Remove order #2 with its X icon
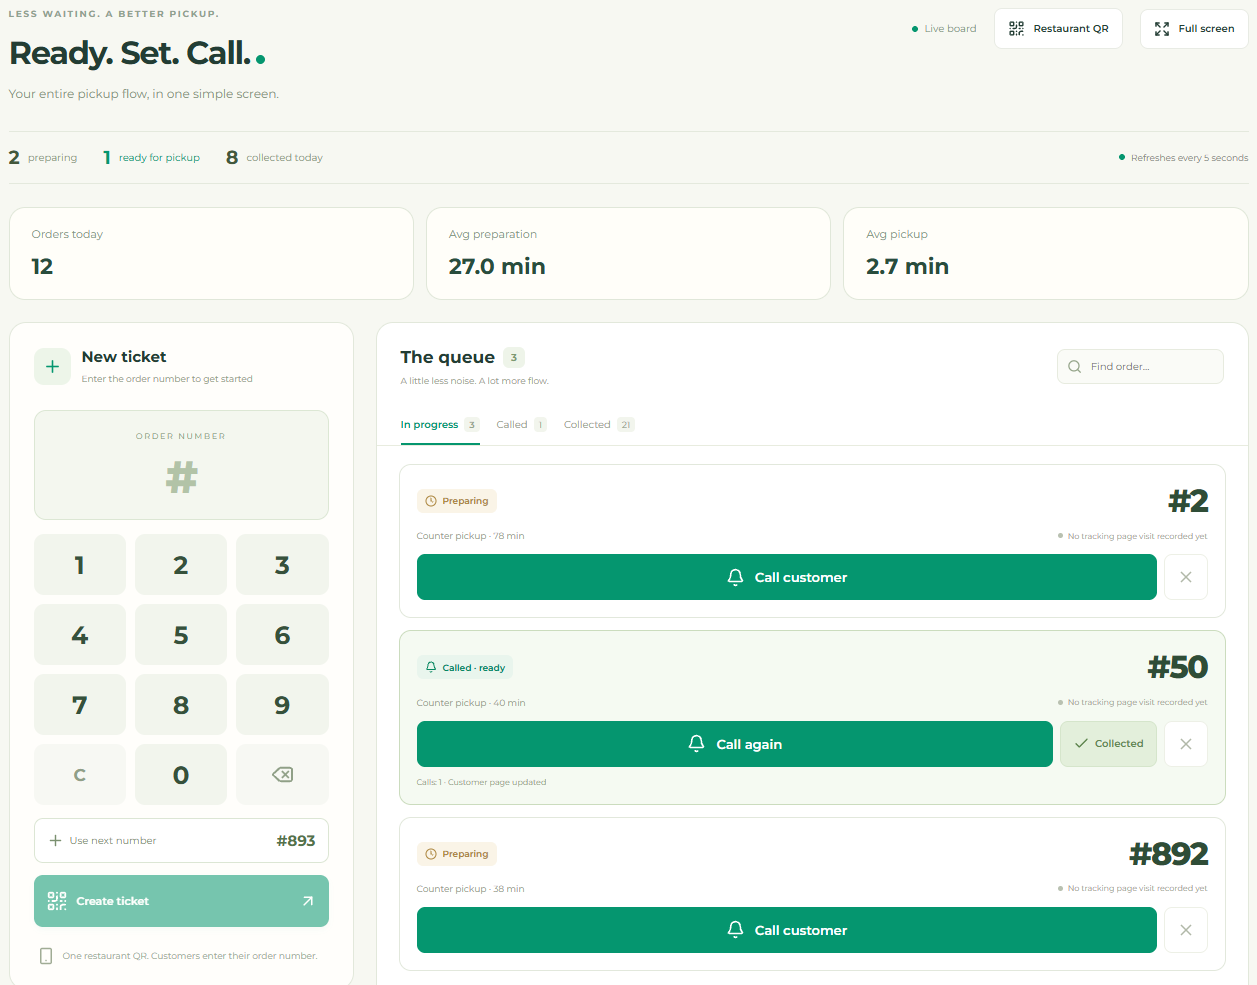This screenshot has height=985, width=1257. [1186, 577]
